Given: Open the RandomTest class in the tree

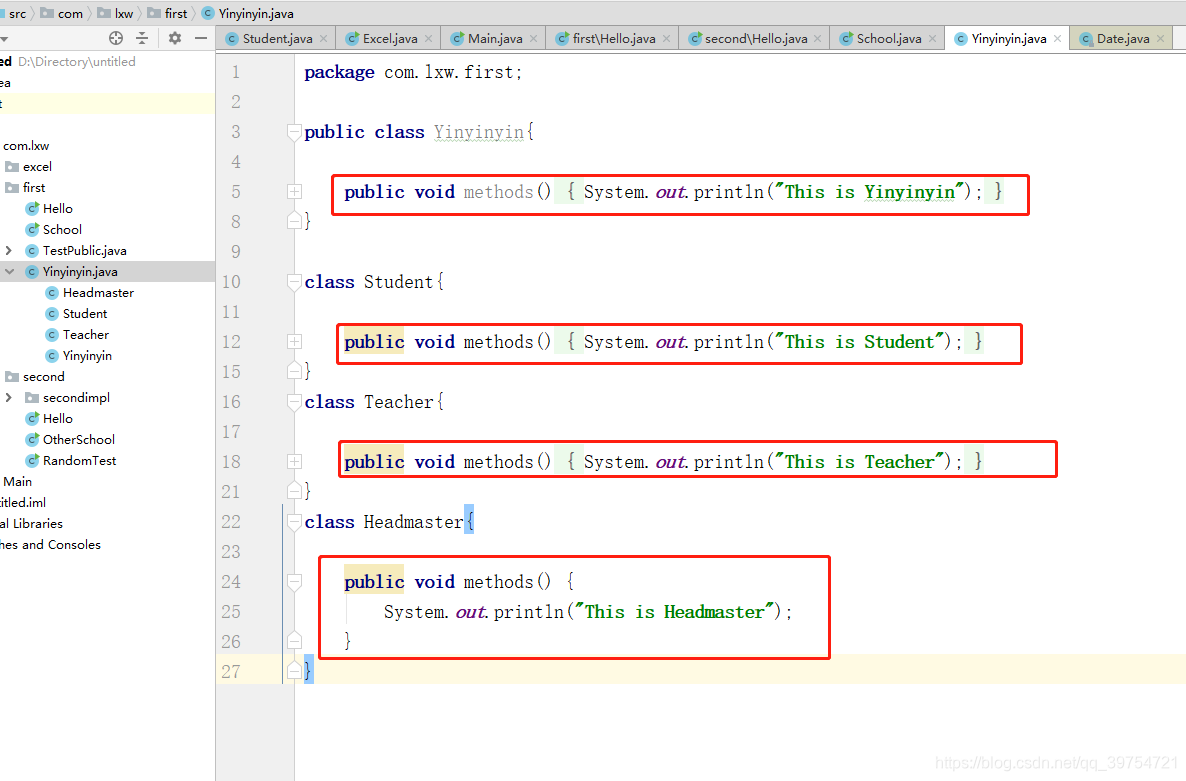Looking at the screenshot, I should (x=80, y=460).
